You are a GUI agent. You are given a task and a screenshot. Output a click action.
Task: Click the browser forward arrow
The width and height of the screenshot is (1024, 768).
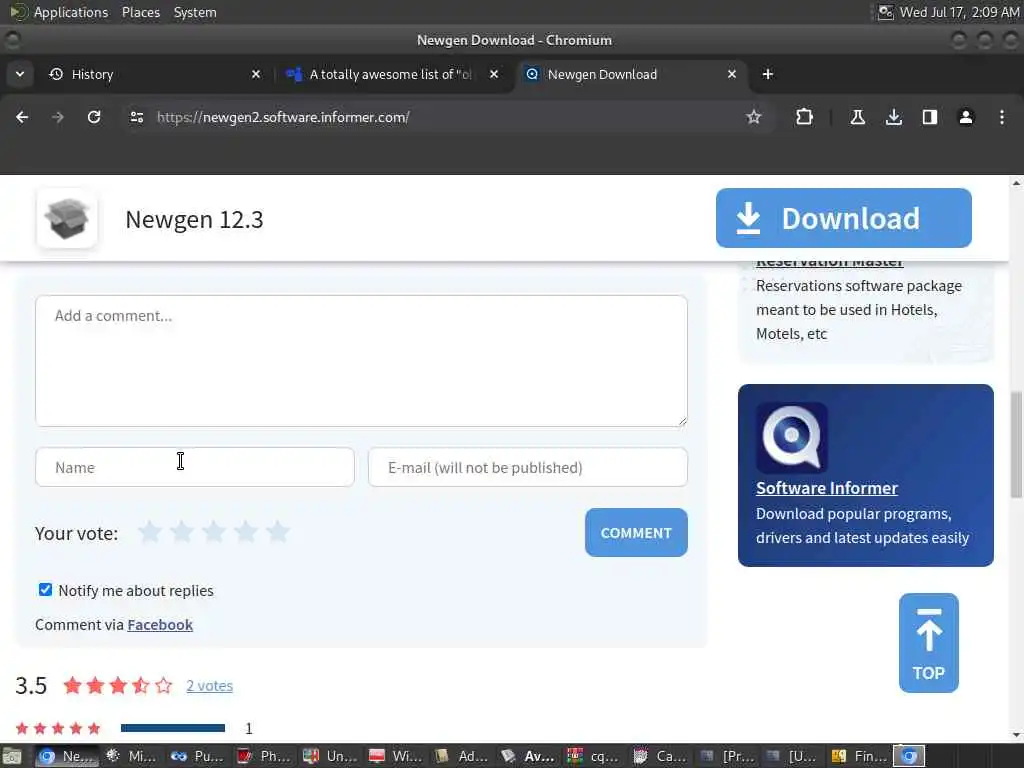point(58,117)
